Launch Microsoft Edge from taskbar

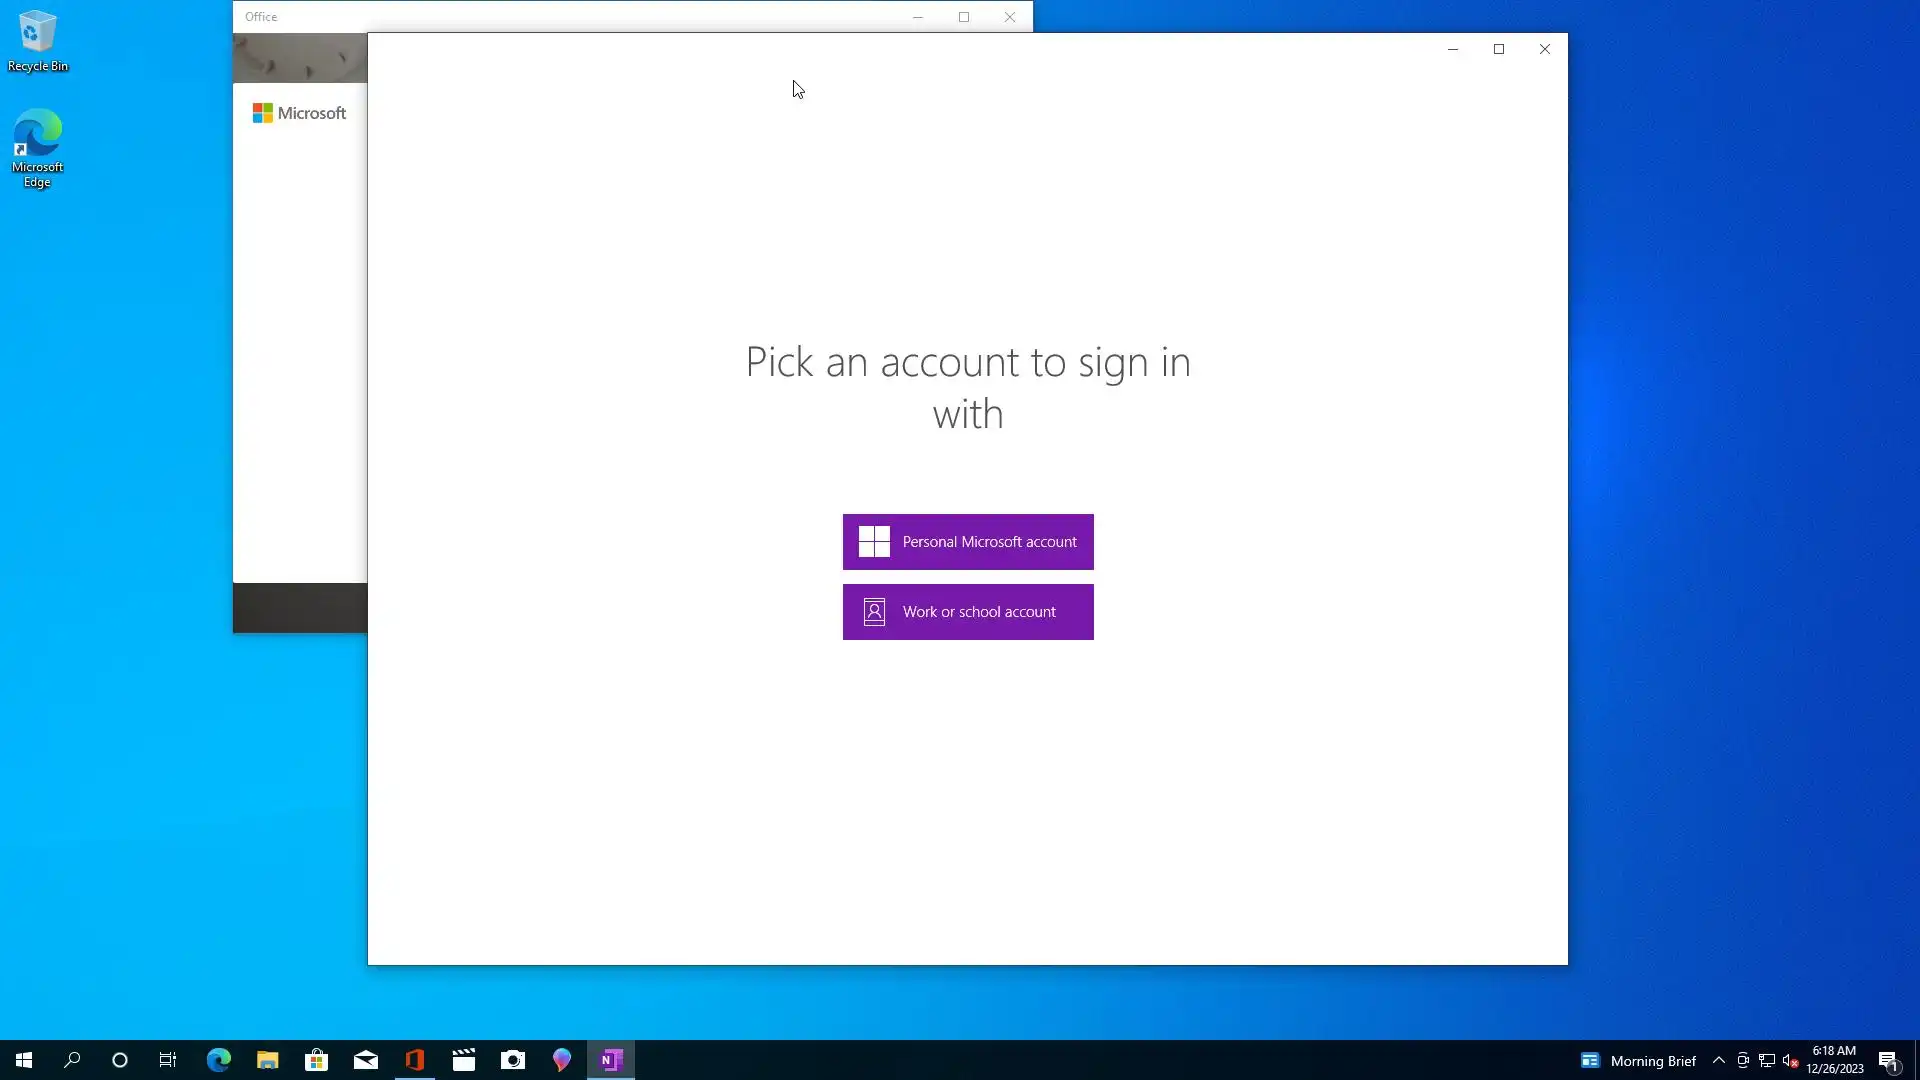coord(219,1060)
